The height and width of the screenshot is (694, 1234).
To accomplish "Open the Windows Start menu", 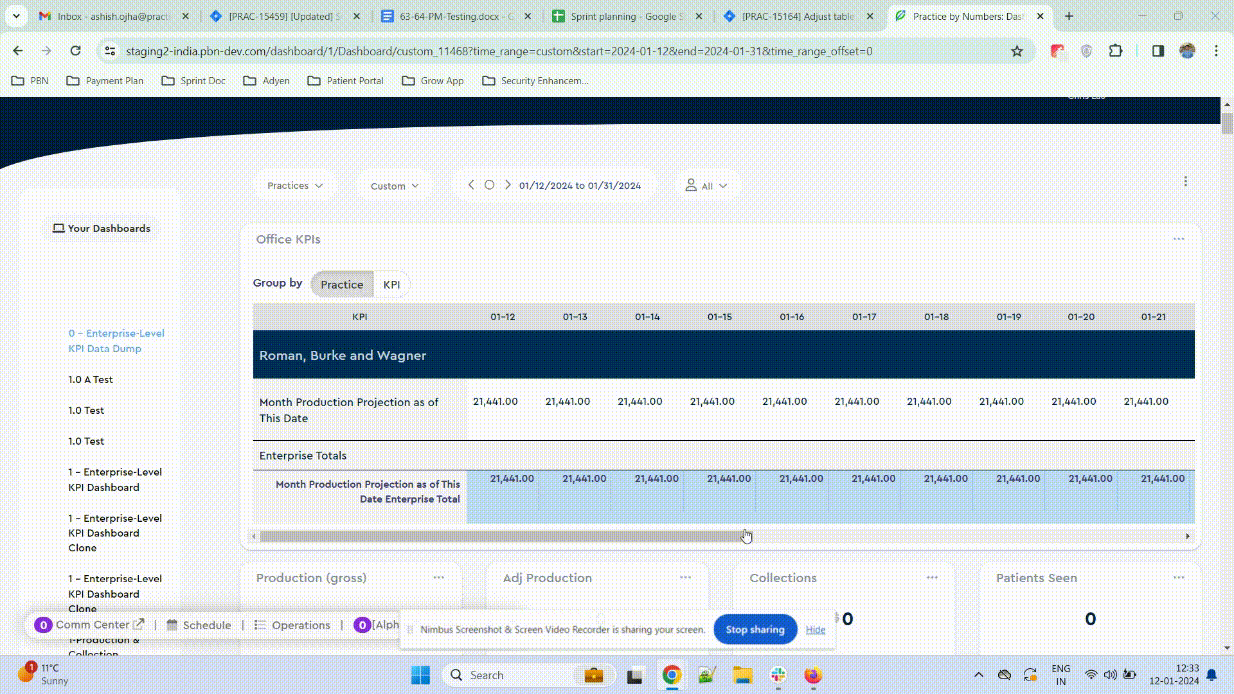I will (419, 675).
